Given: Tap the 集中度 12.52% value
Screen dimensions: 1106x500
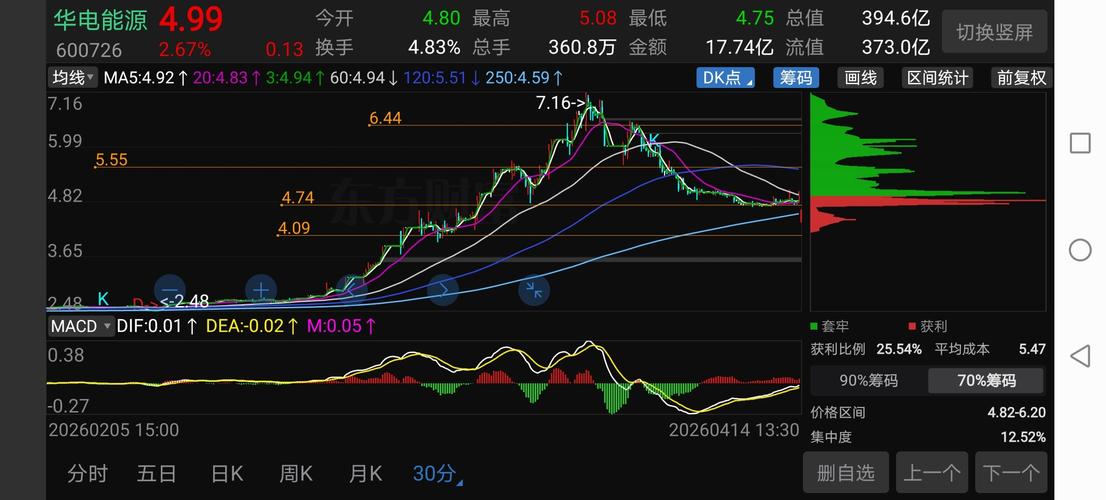Looking at the screenshot, I should point(1023,437).
